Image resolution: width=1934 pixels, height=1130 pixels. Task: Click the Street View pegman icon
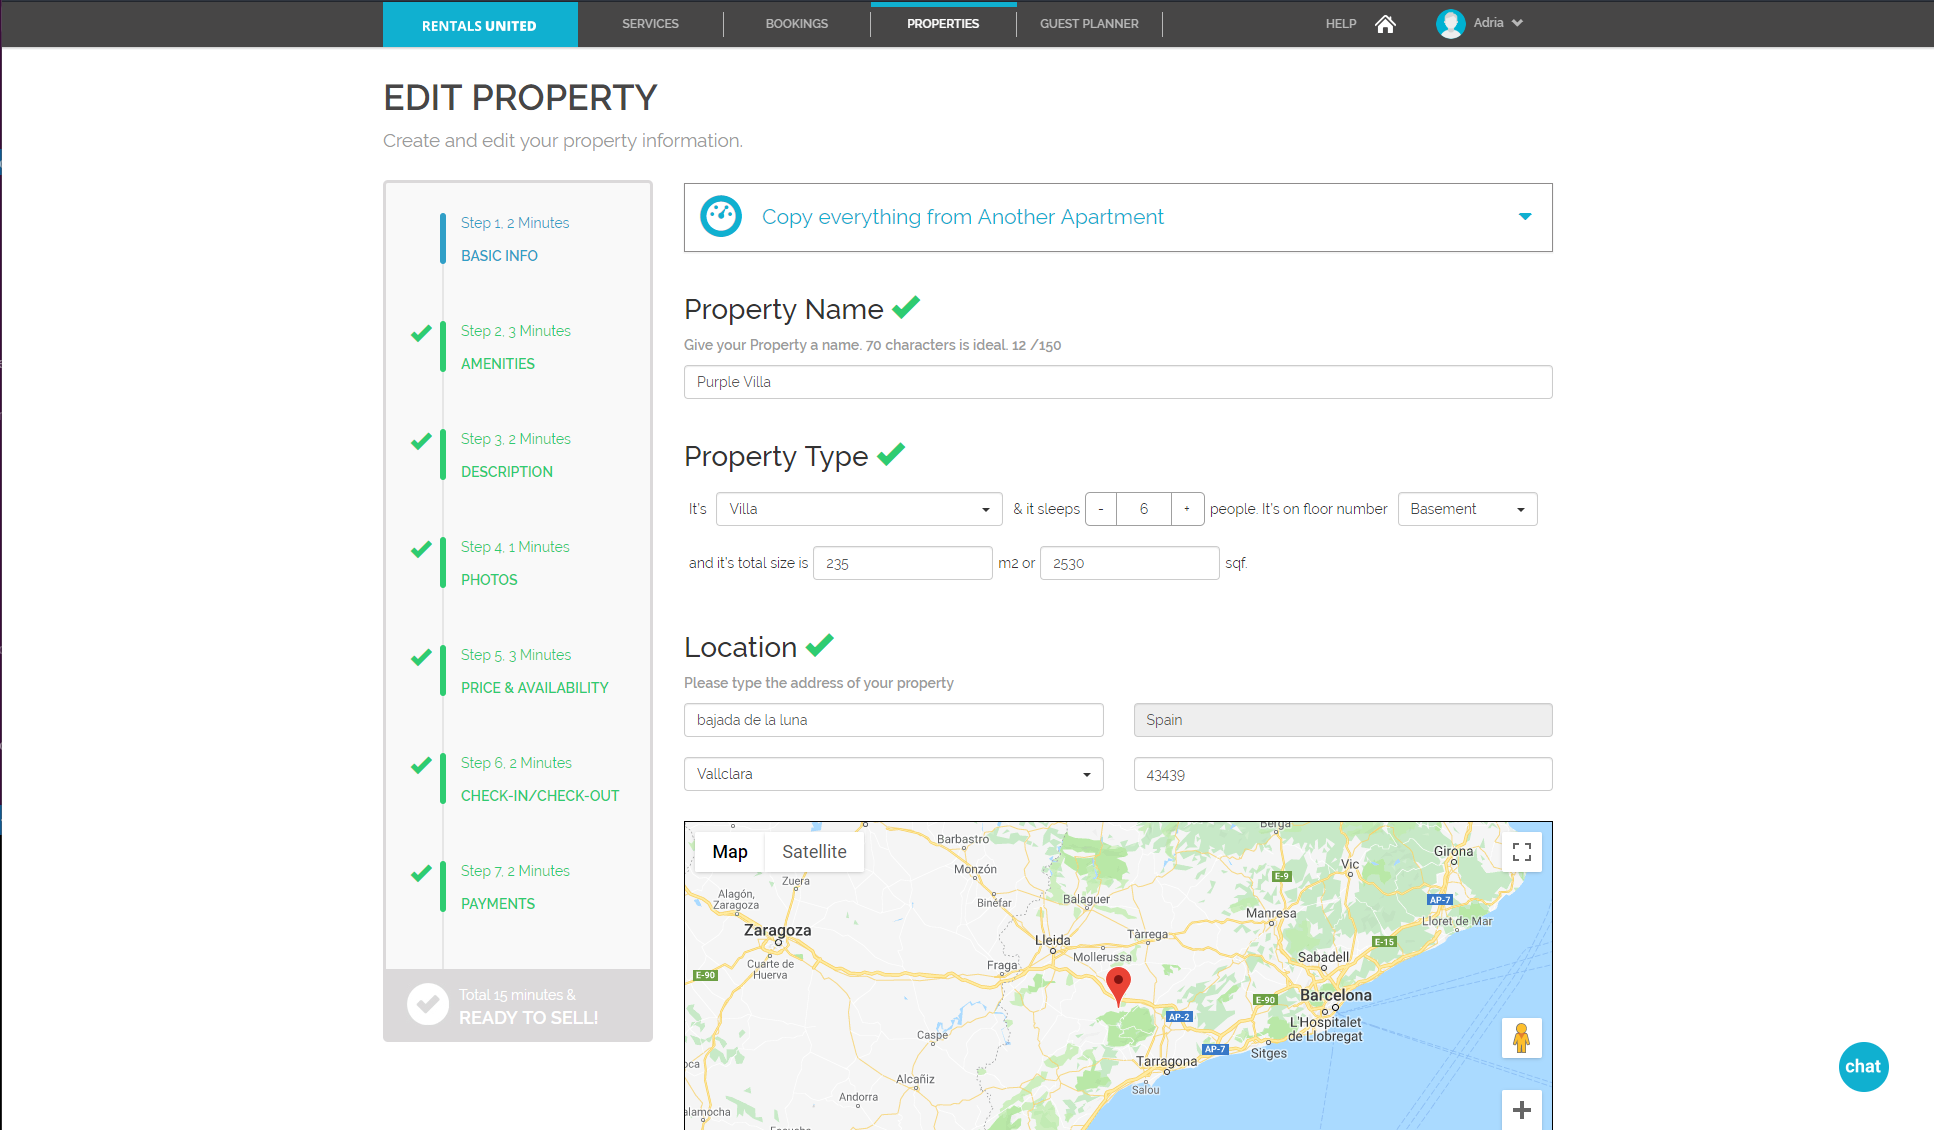tap(1521, 1038)
